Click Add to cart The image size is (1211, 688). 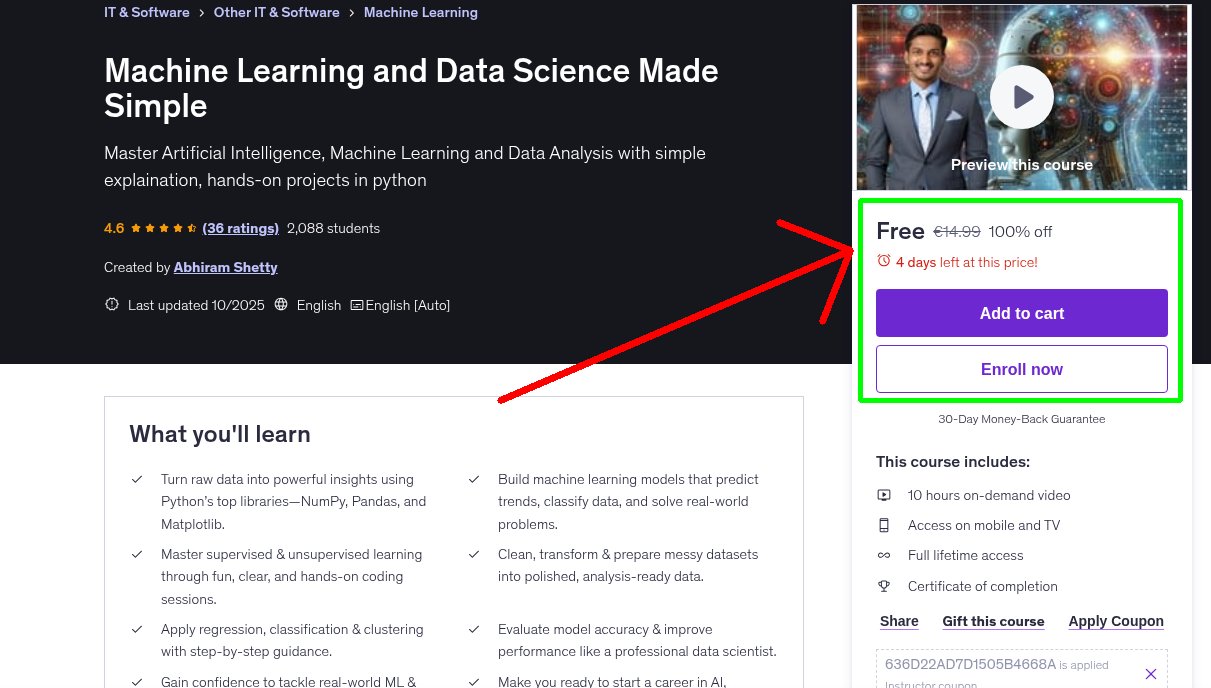(x=1021, y=313)
